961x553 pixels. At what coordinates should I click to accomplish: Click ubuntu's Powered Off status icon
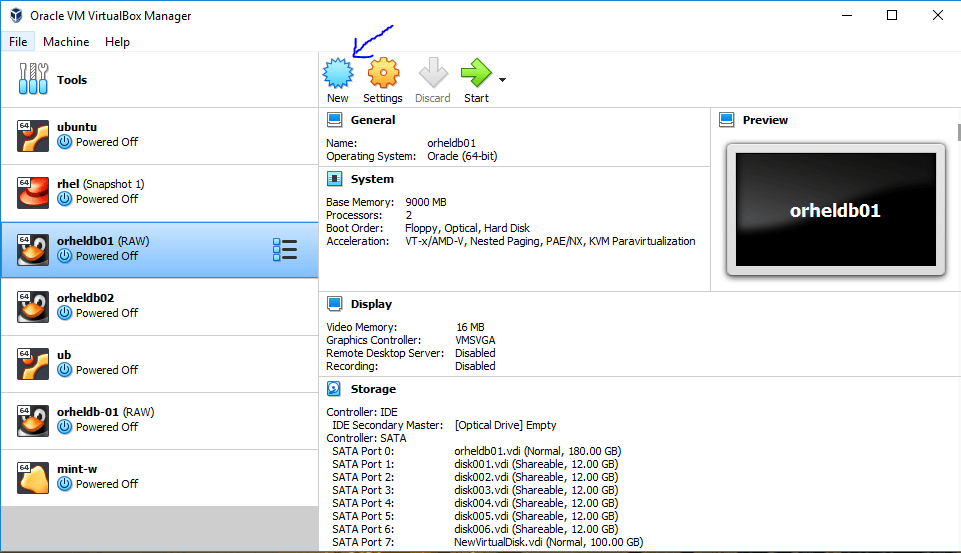click(64, 142)
